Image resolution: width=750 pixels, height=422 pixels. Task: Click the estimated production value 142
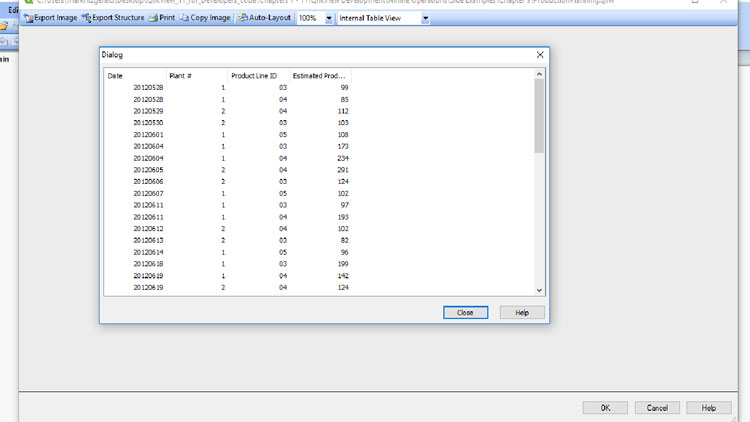pos(343,276)
